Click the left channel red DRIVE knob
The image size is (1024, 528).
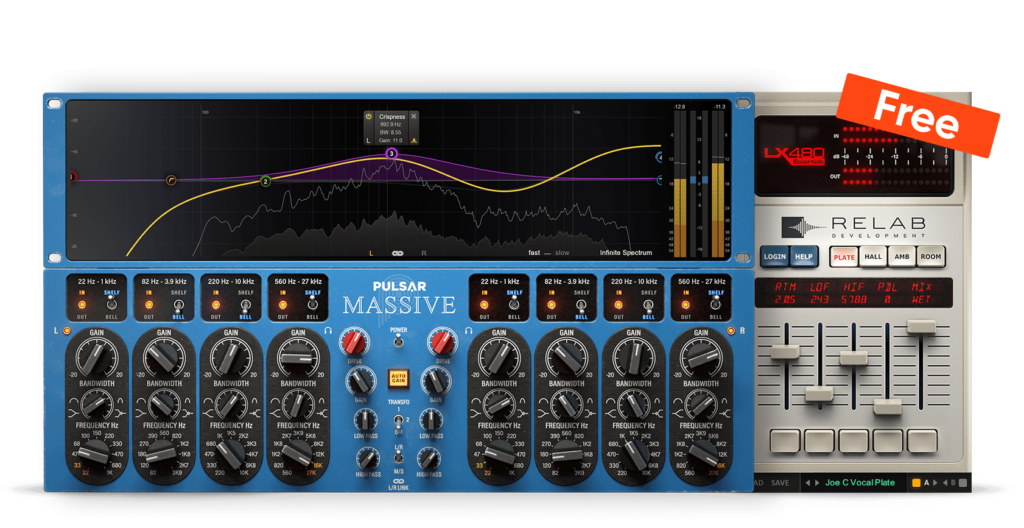click(x=353, y=342)
